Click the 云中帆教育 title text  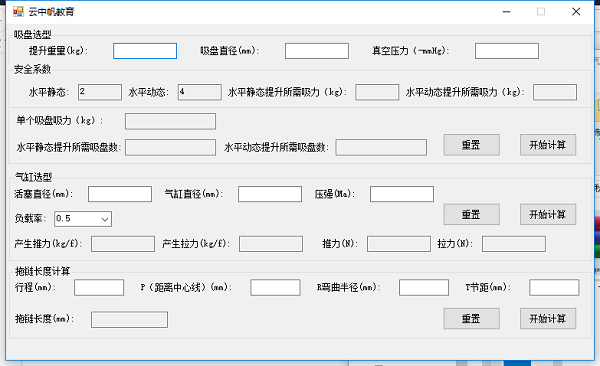point(51,12)
